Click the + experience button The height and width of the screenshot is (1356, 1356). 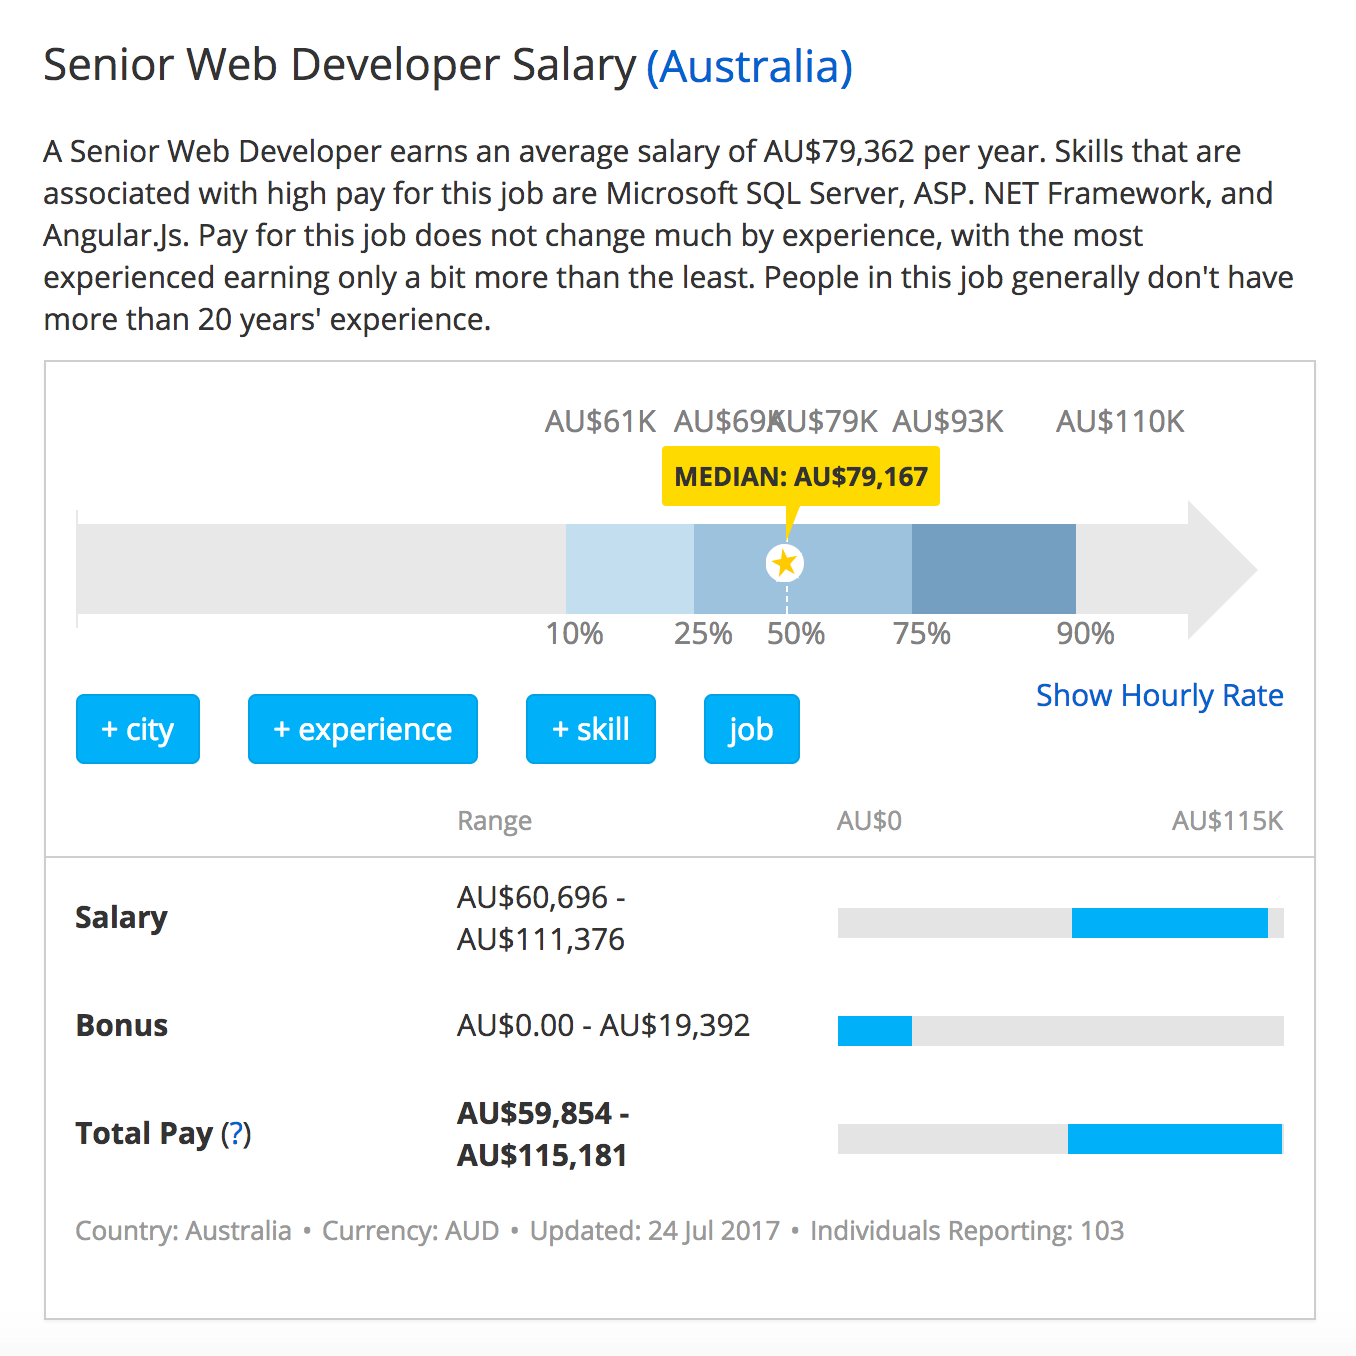pos(362,729)
